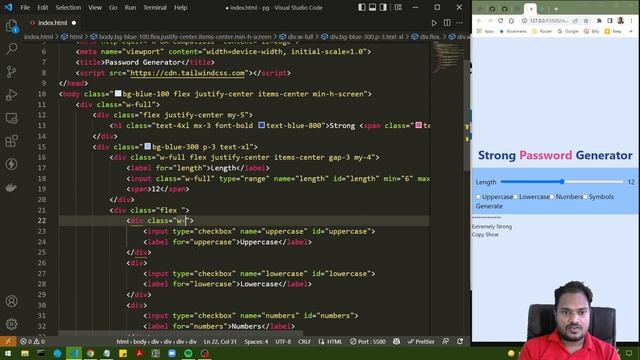
Task: Open the tailwindcss CDN link in code
Action: (187, 73)
